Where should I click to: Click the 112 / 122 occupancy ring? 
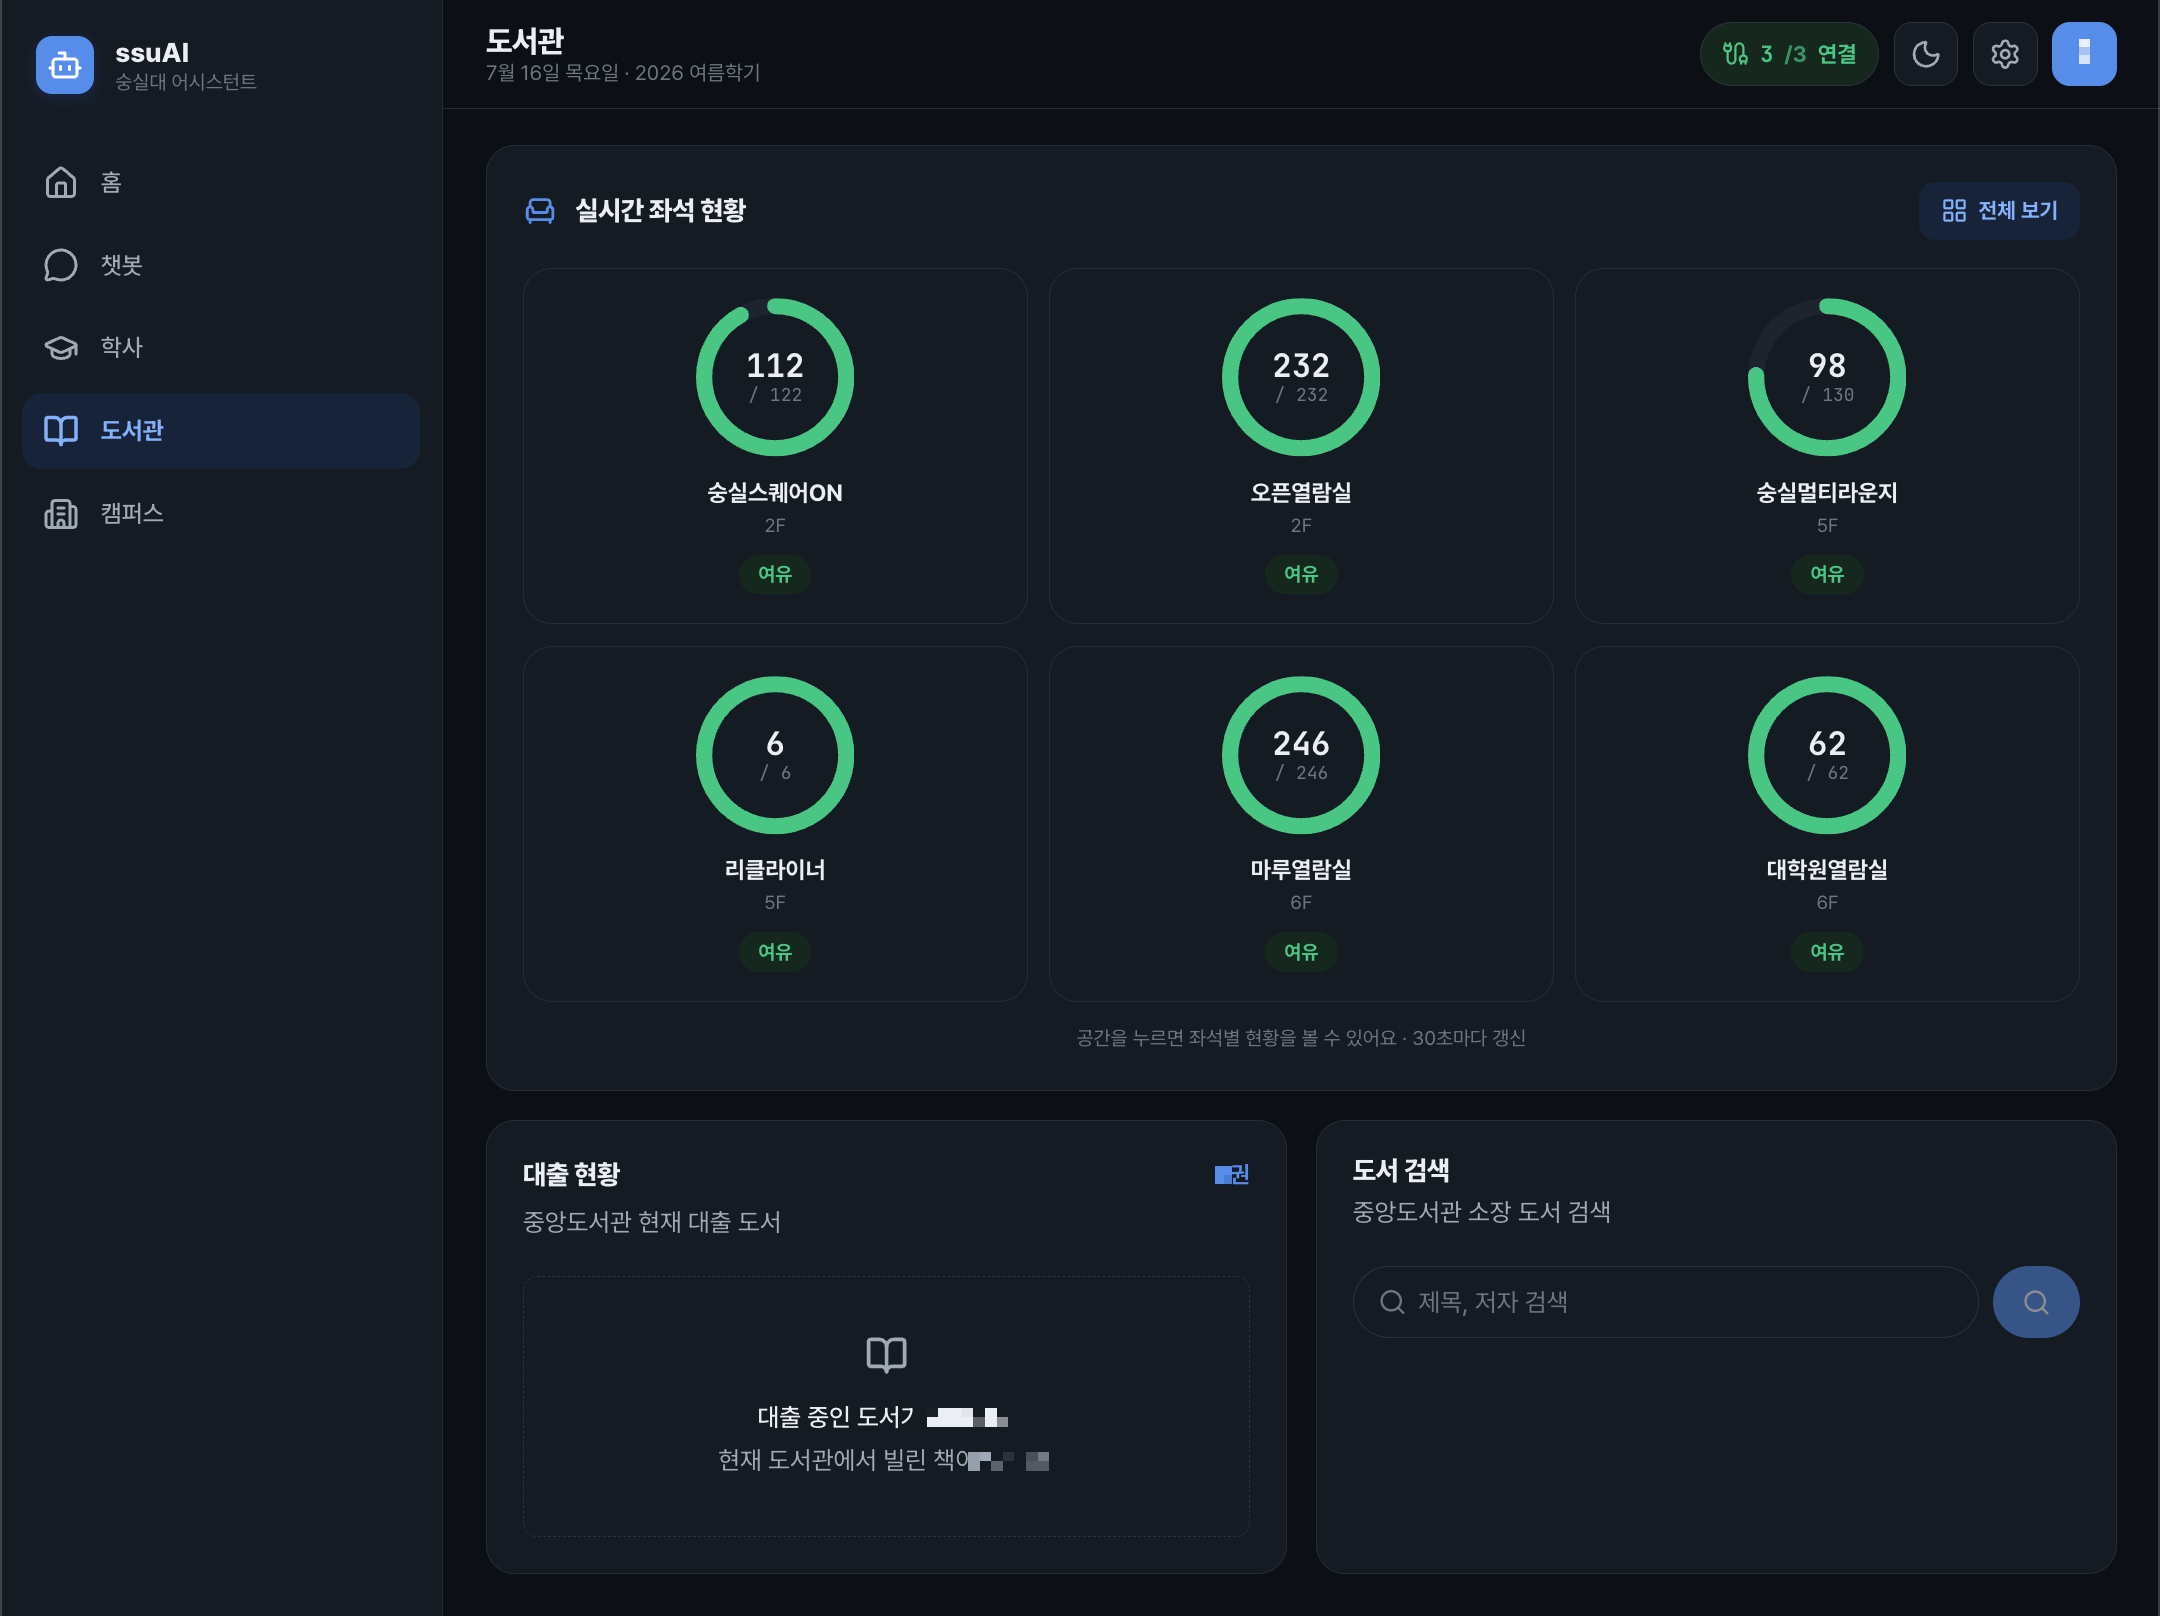click(775, 377)
